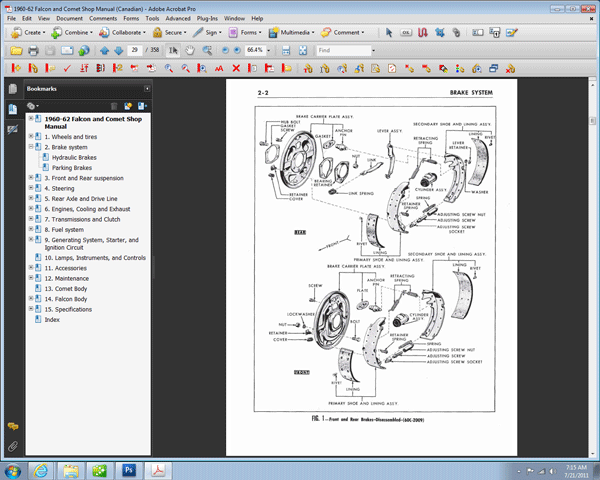Screen dimensions: 600x480
Task: Open the Document menu
Action: [69, 18]
